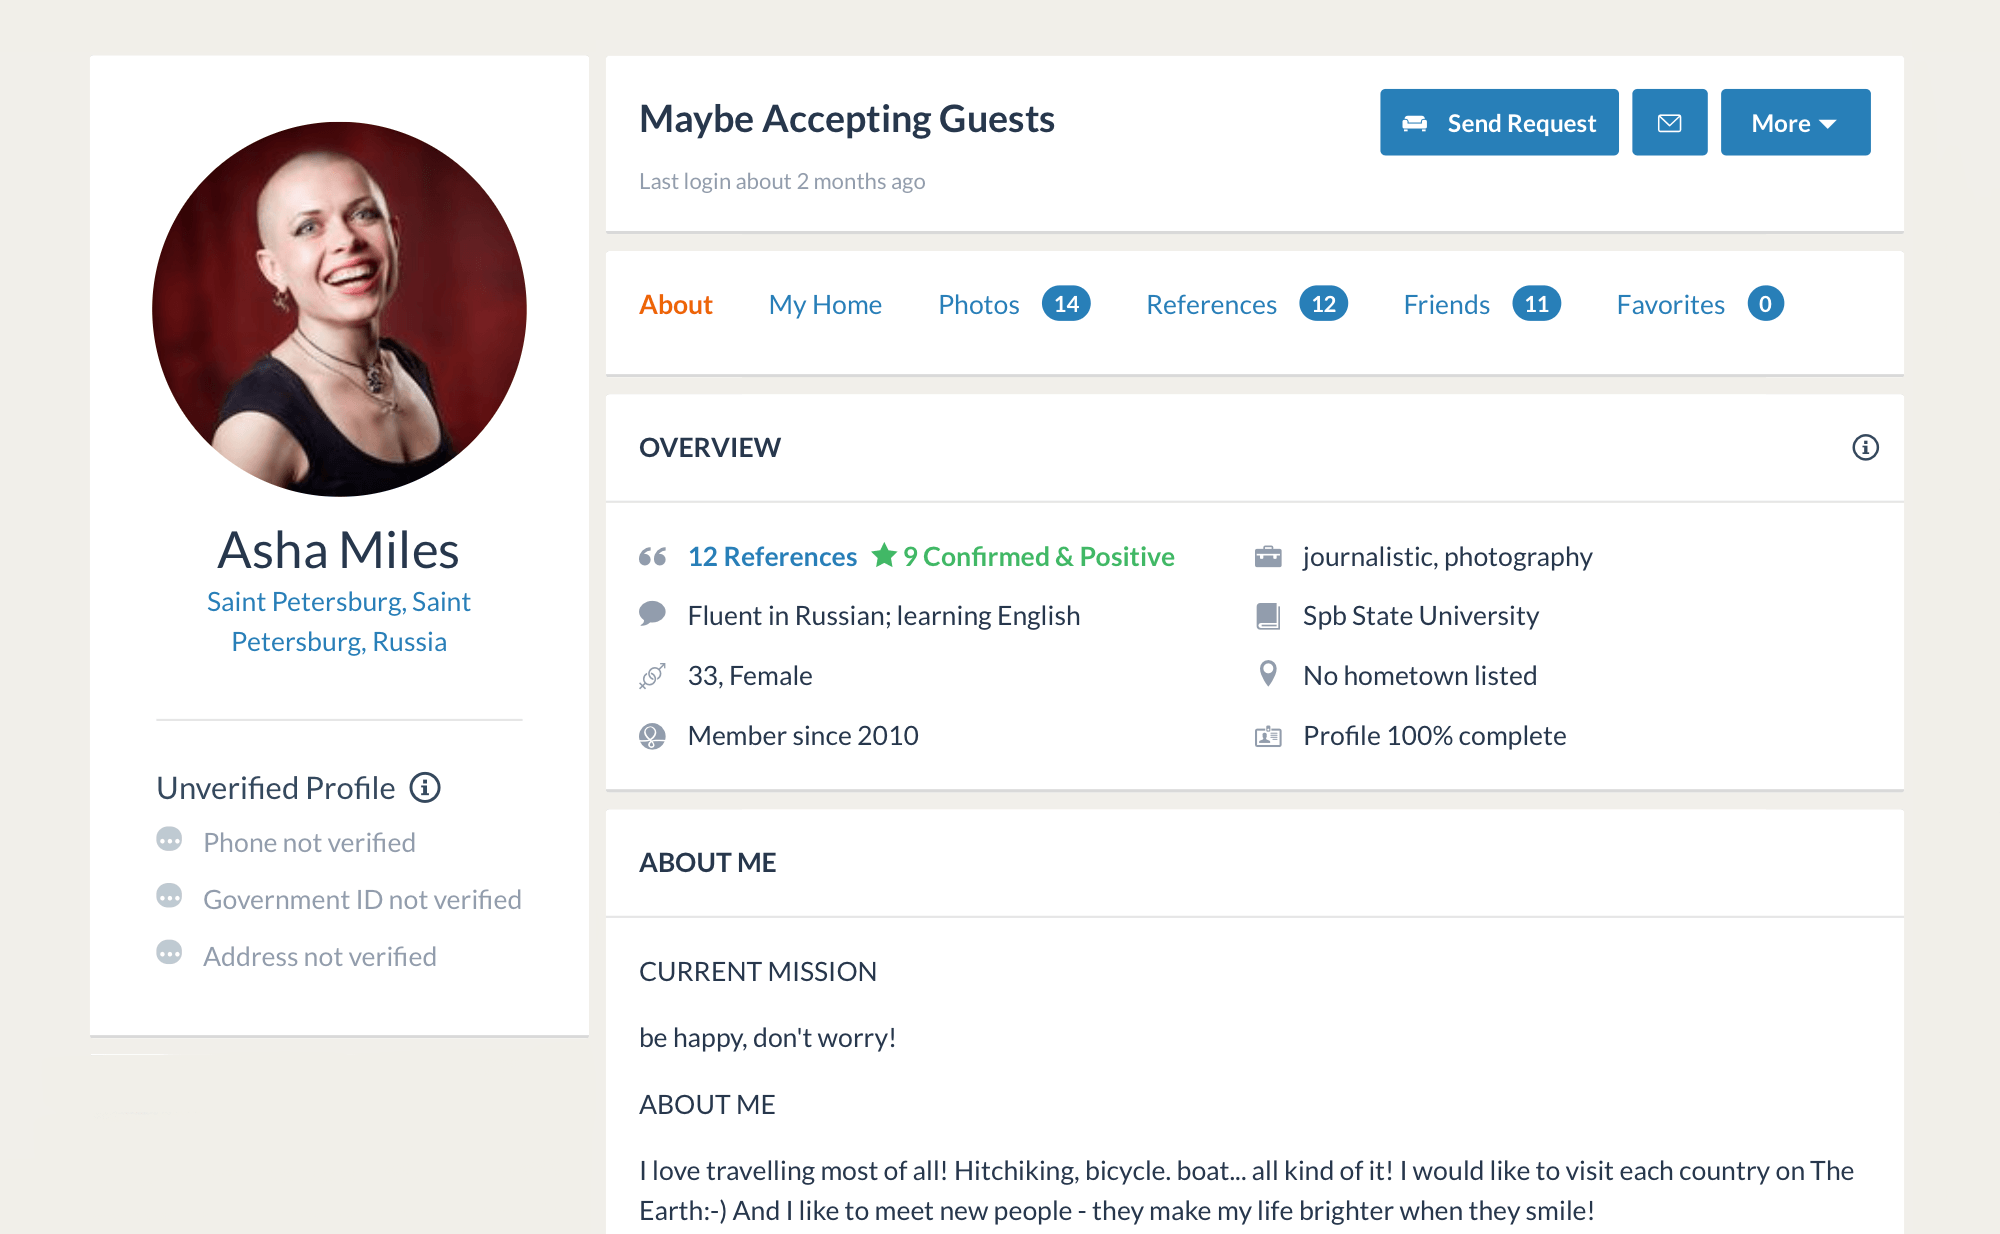This screenshot has width=2000, height=1234.
Task: Open the Photos tab
Action: (978, 304)
